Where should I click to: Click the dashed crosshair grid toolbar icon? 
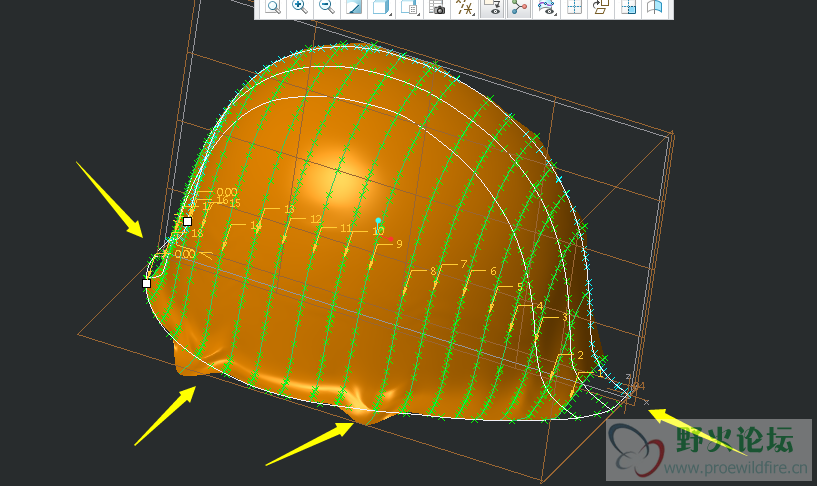[x=574, y=8]
